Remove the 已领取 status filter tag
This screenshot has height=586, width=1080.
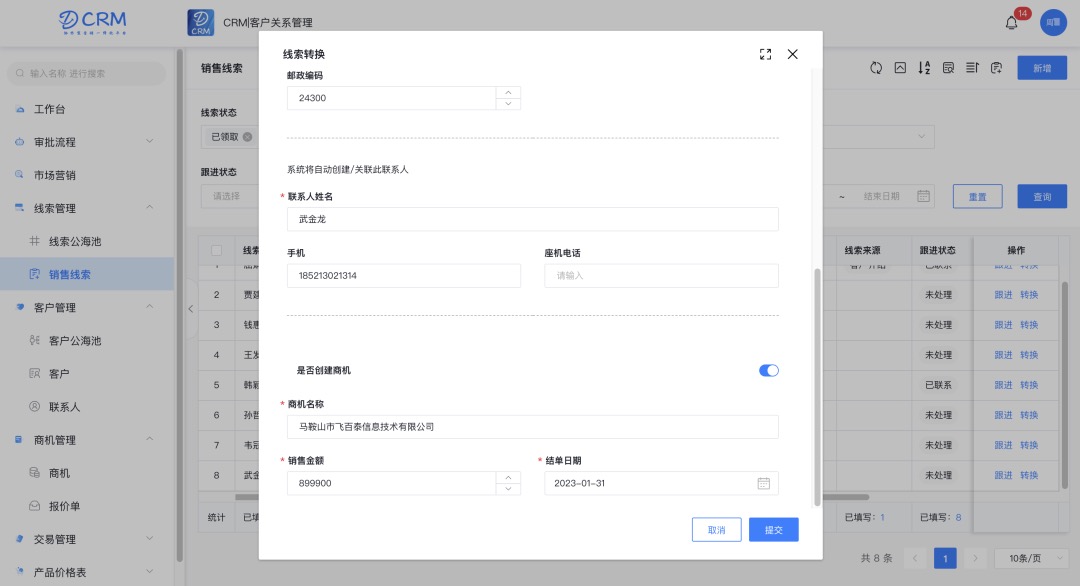tap(247, 137)
